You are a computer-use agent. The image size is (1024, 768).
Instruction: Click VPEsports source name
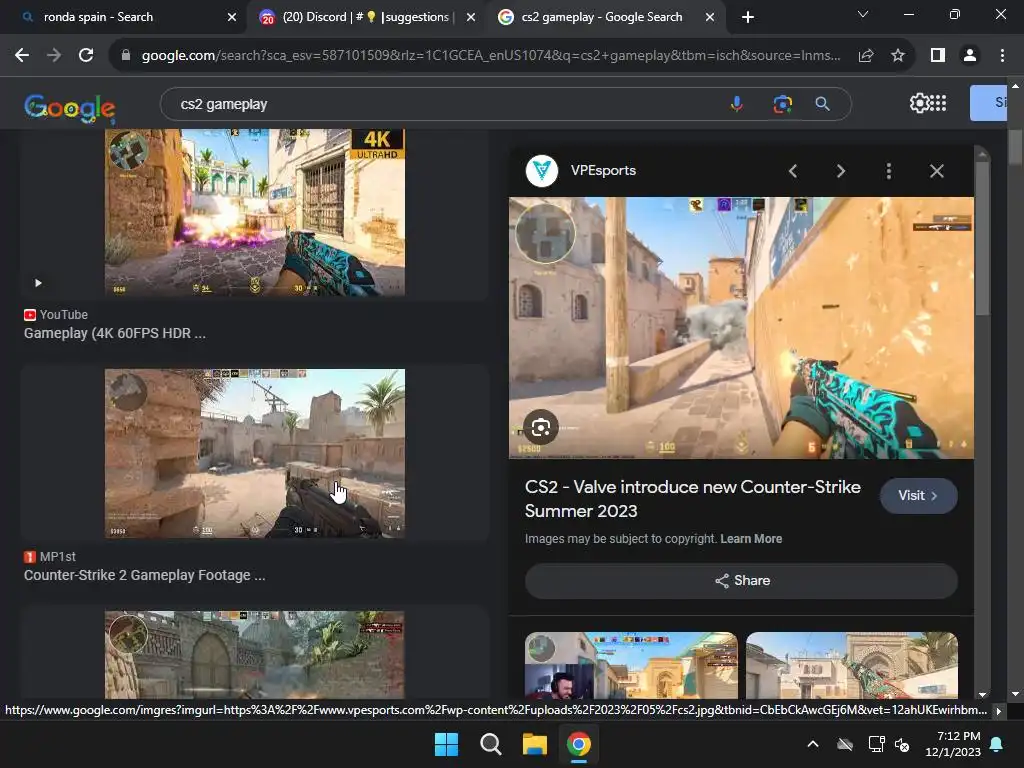coord(603,170)
